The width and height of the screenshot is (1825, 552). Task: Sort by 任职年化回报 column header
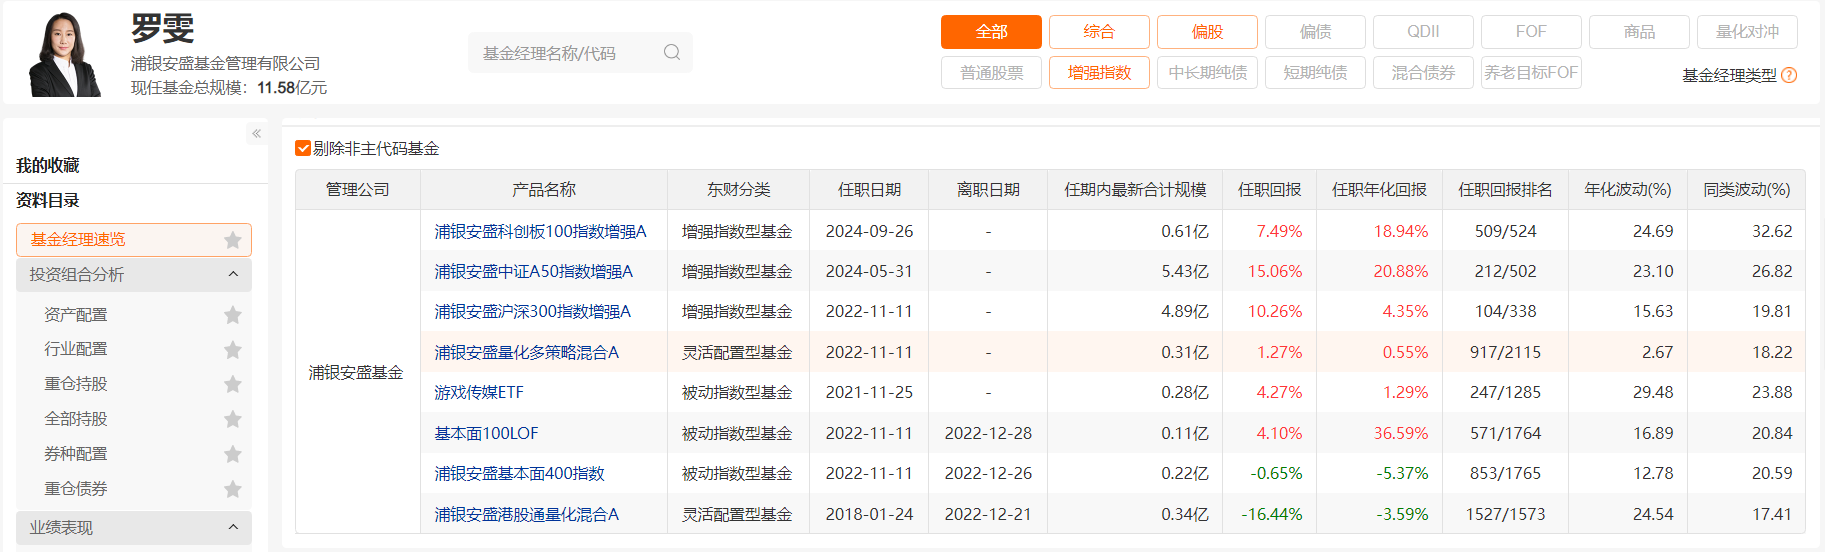tap(1379, 189)
